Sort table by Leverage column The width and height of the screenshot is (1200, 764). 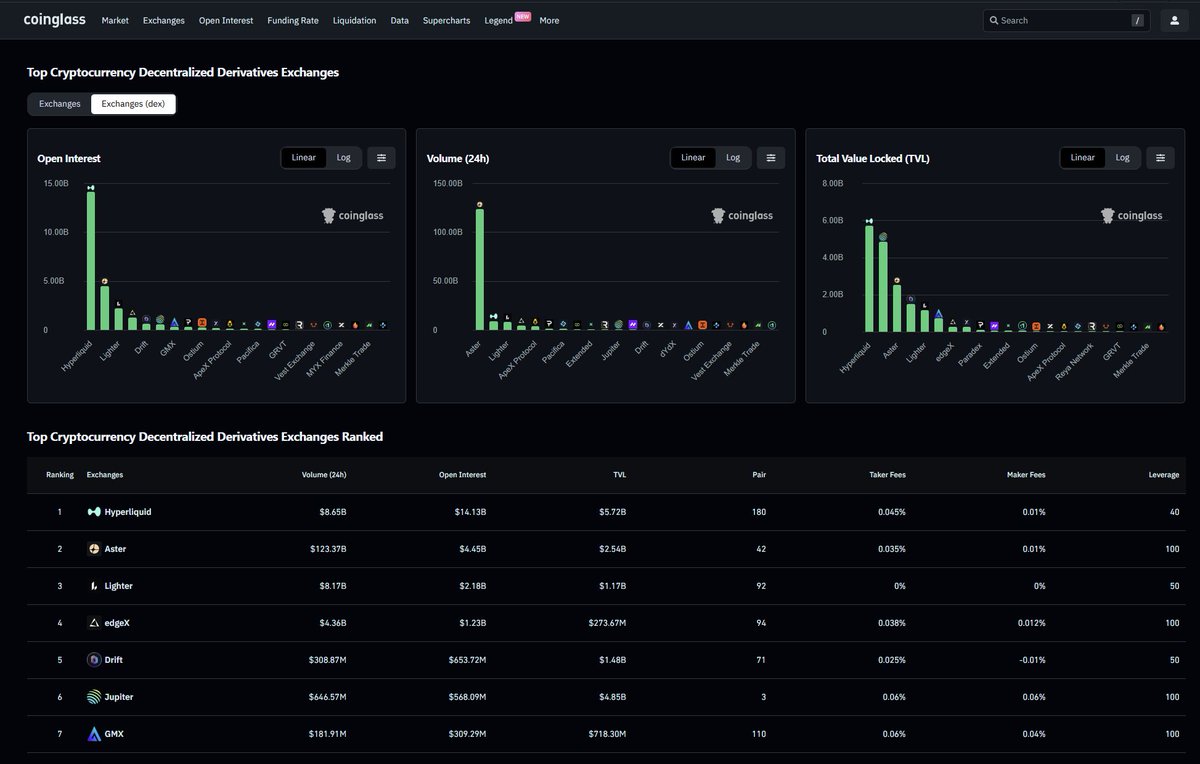(1164, 475)
